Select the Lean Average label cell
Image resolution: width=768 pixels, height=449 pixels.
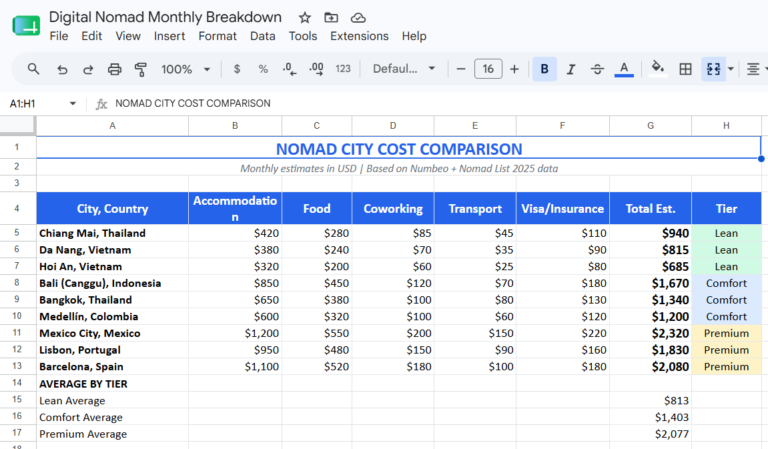pos(112,401)
